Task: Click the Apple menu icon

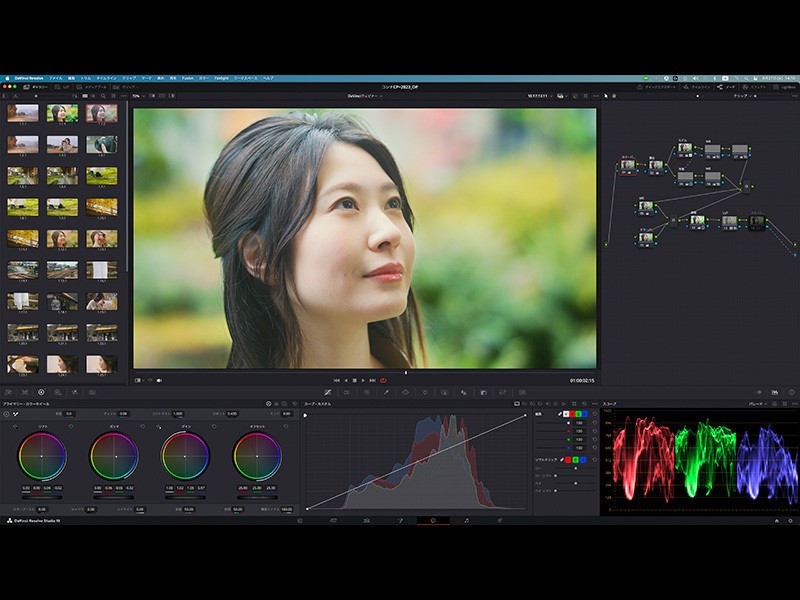Action: pyautogui.click(x=5, y=77)
